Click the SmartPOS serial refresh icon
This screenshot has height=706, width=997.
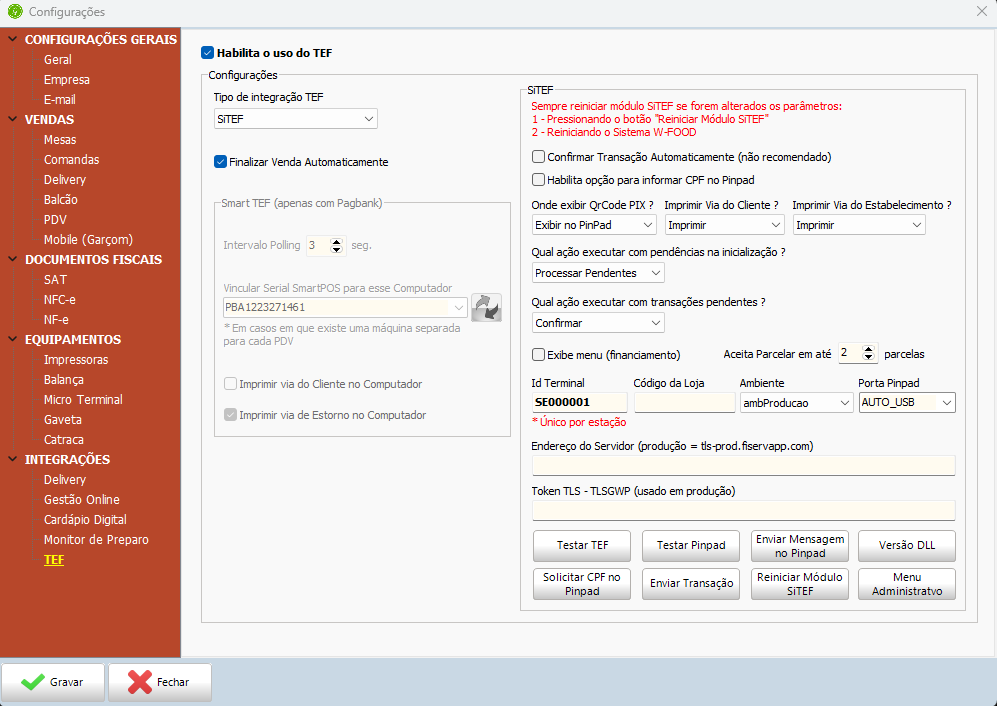[x=486, y=308]
